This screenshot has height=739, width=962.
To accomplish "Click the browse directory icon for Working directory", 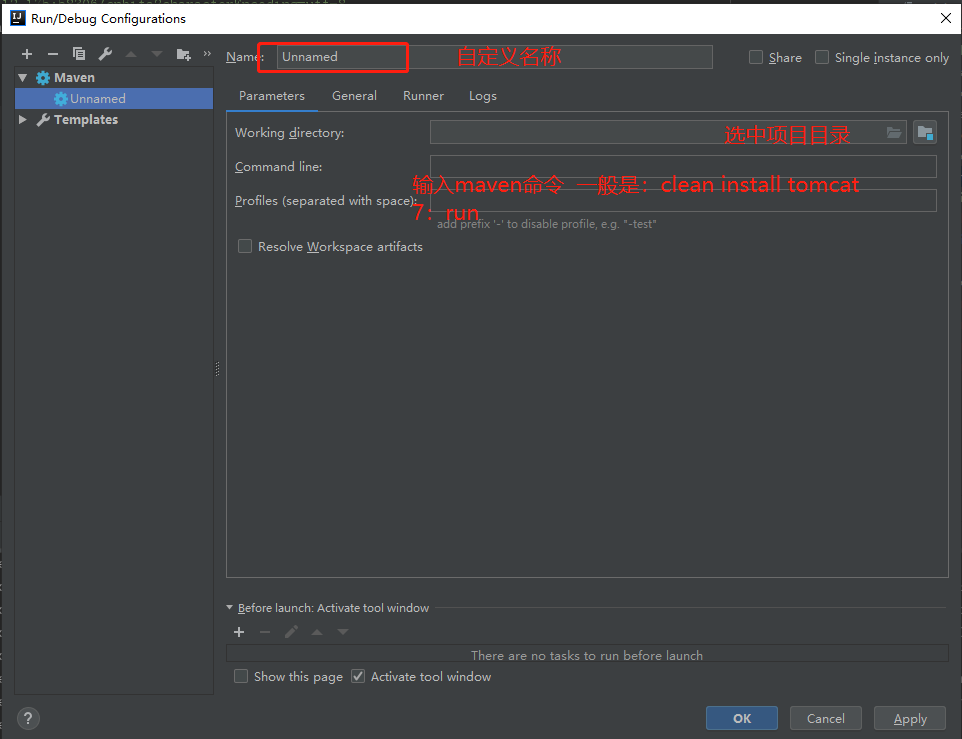I will tap(893, 131).
